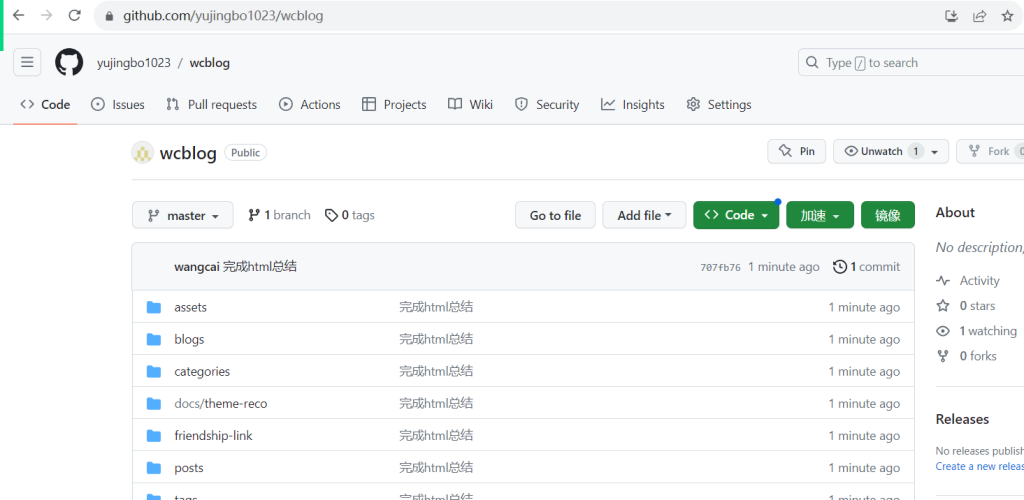Click the commit history clock icon

(840, 266)
